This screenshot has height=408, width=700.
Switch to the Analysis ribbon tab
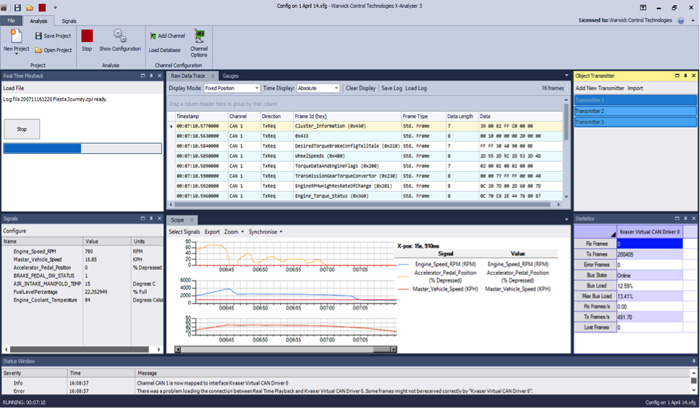coord(38,21)
